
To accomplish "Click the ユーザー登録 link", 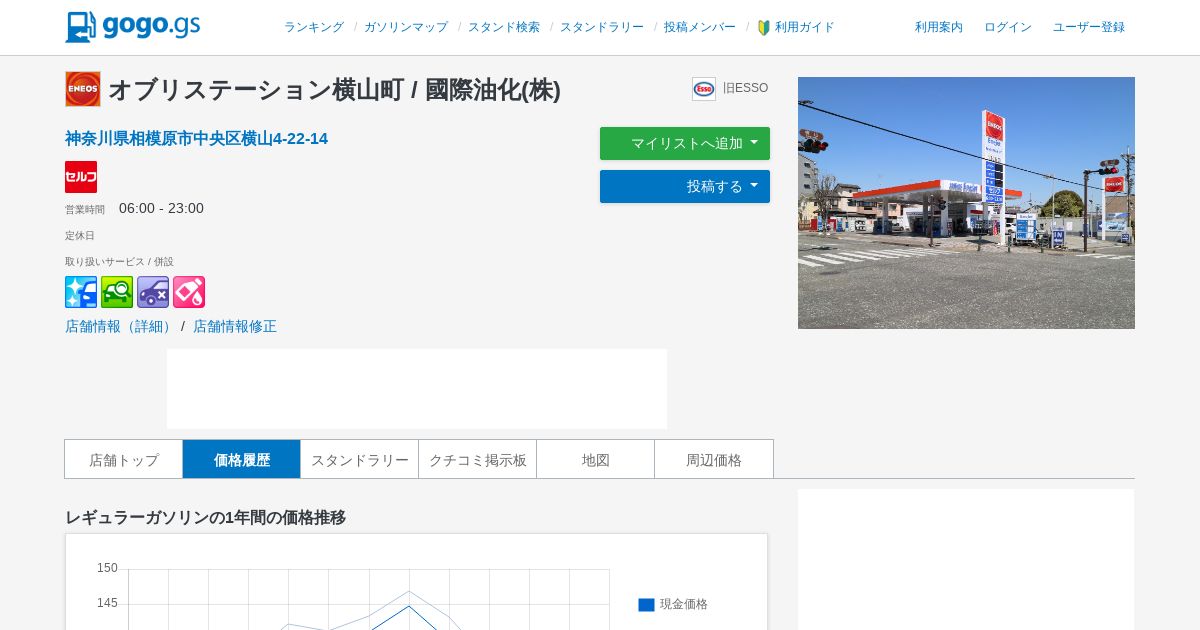I will pyautogui.click(x=1089, y=27).
